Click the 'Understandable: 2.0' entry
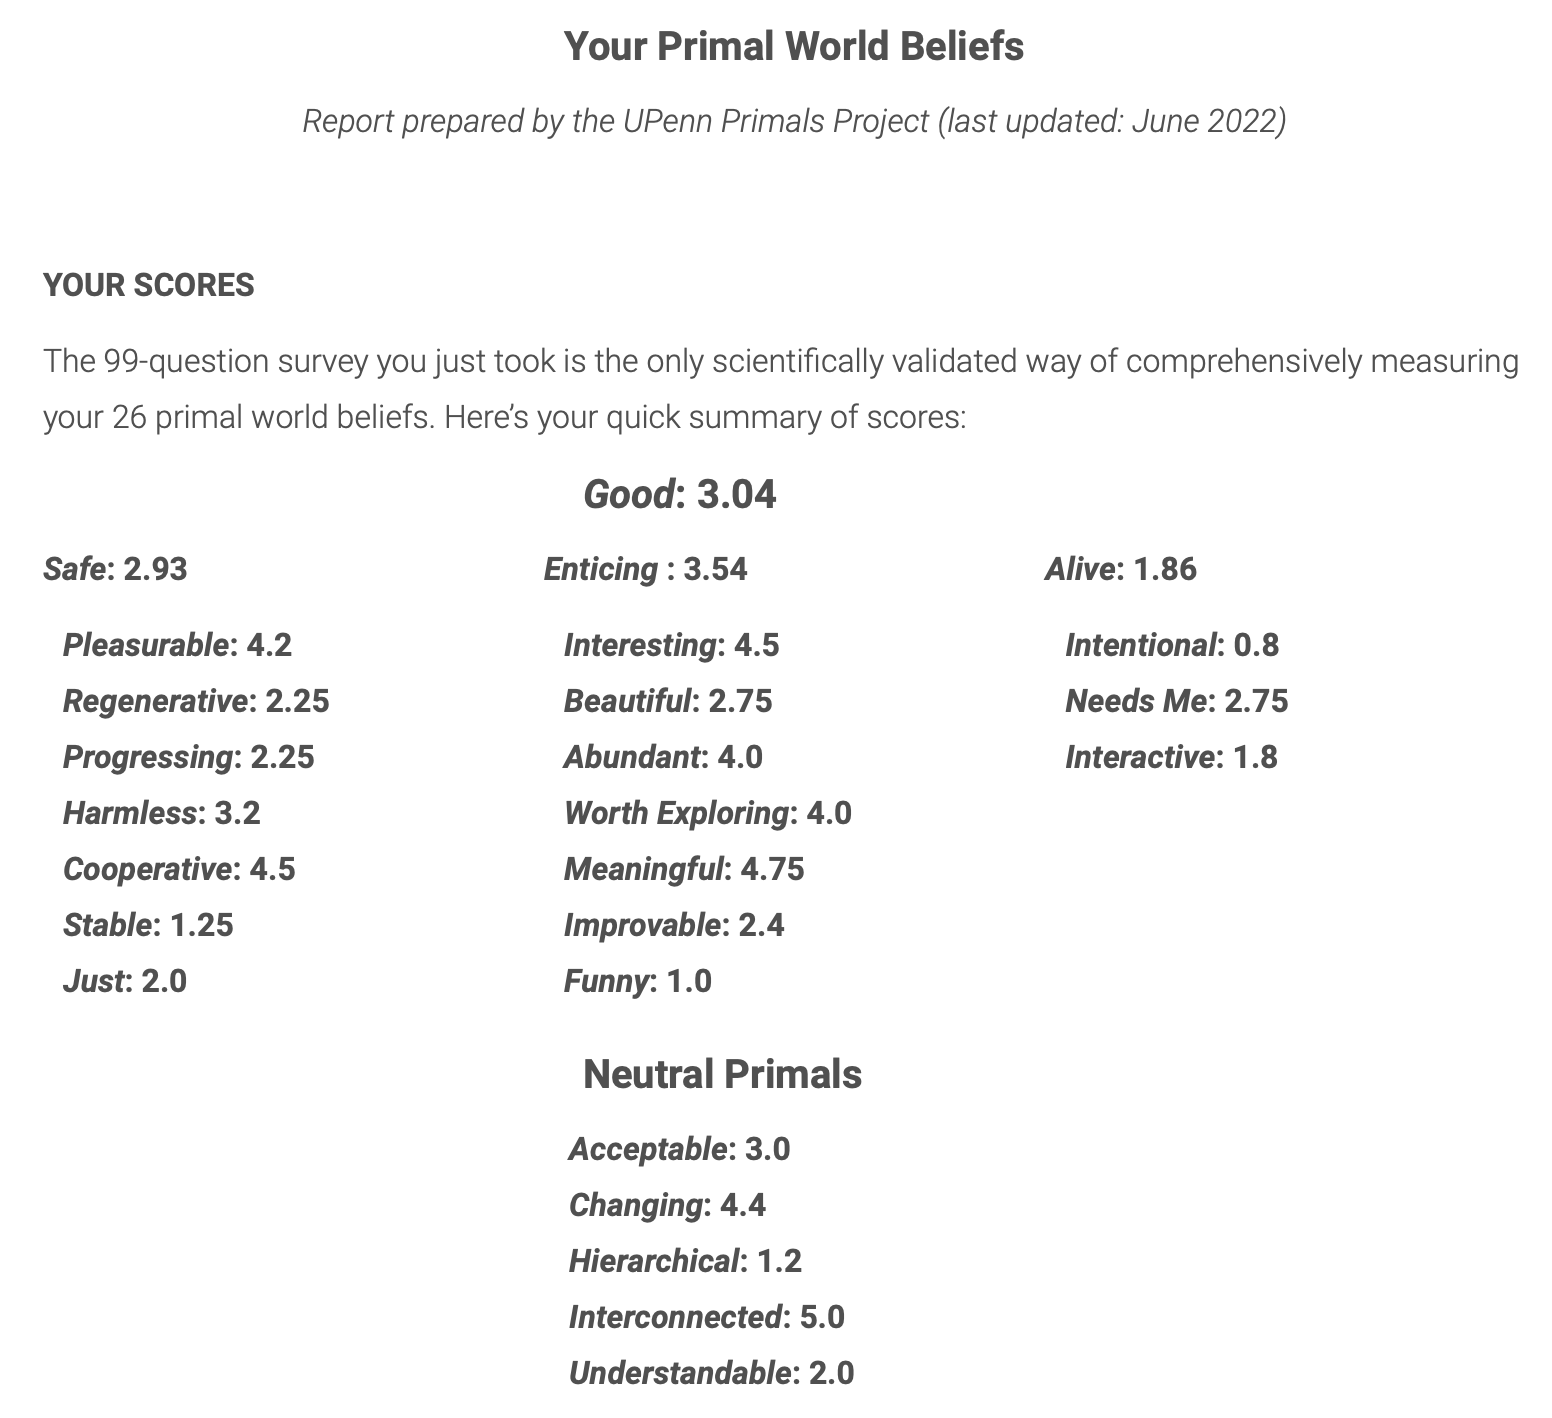Image resolution: width=1552 pixels, height=1418 pixels. pyautogui.click(x=711, y=1373)
